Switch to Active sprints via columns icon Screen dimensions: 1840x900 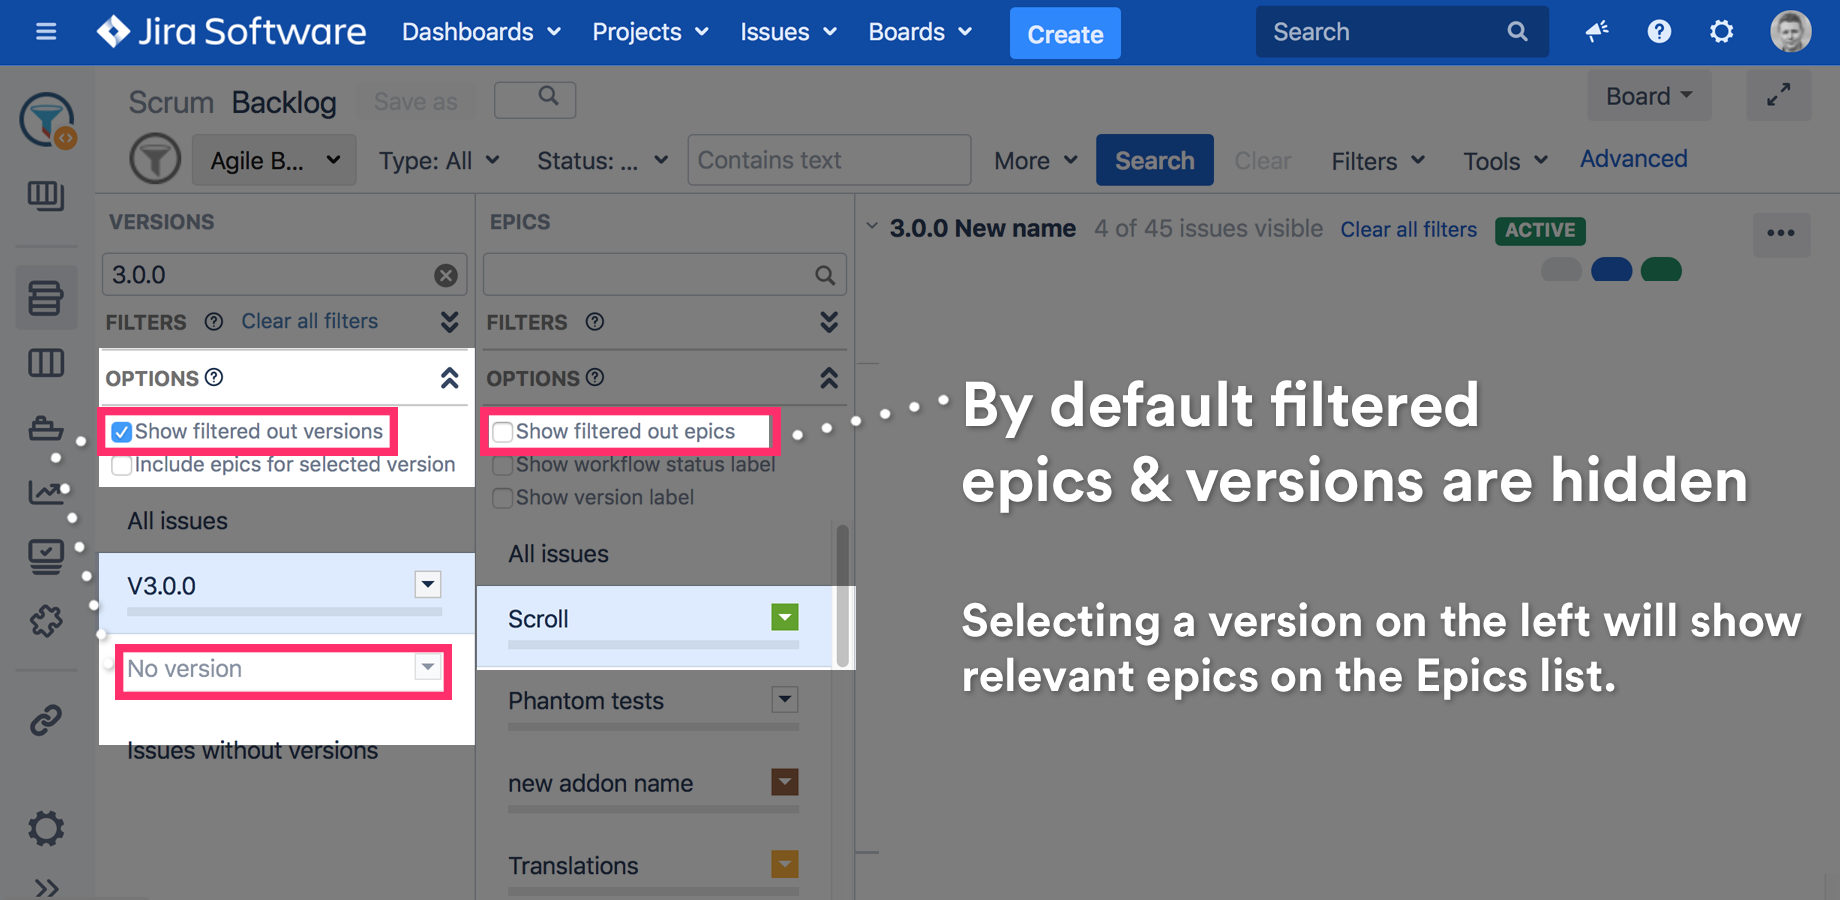(46, 363)
